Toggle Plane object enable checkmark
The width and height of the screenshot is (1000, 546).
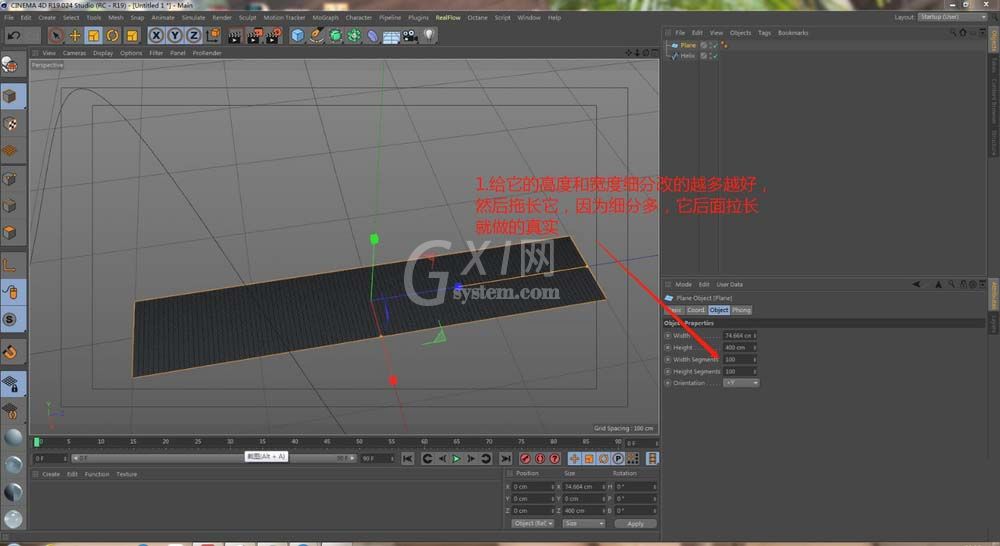pos(716,45)
